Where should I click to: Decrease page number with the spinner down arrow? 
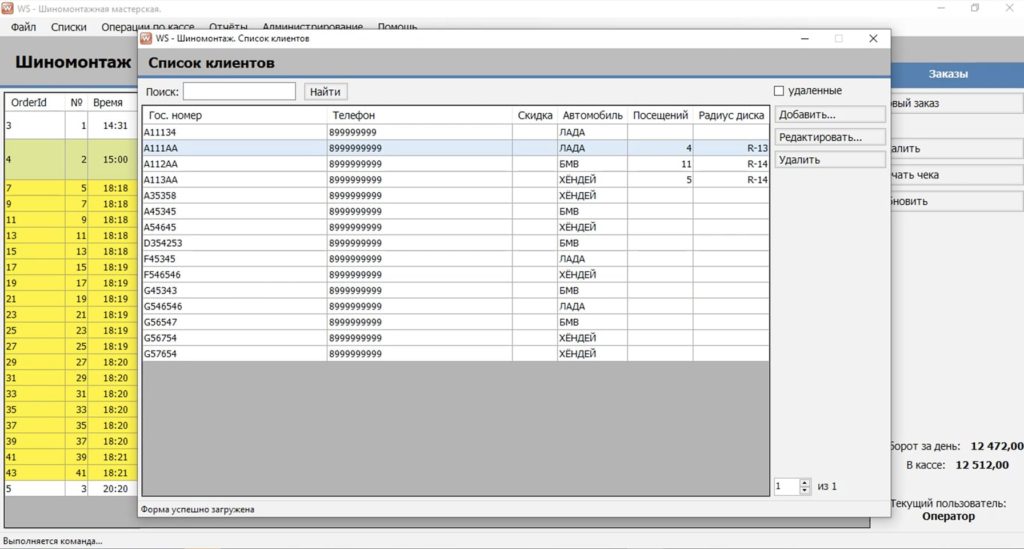pos(805,490)
